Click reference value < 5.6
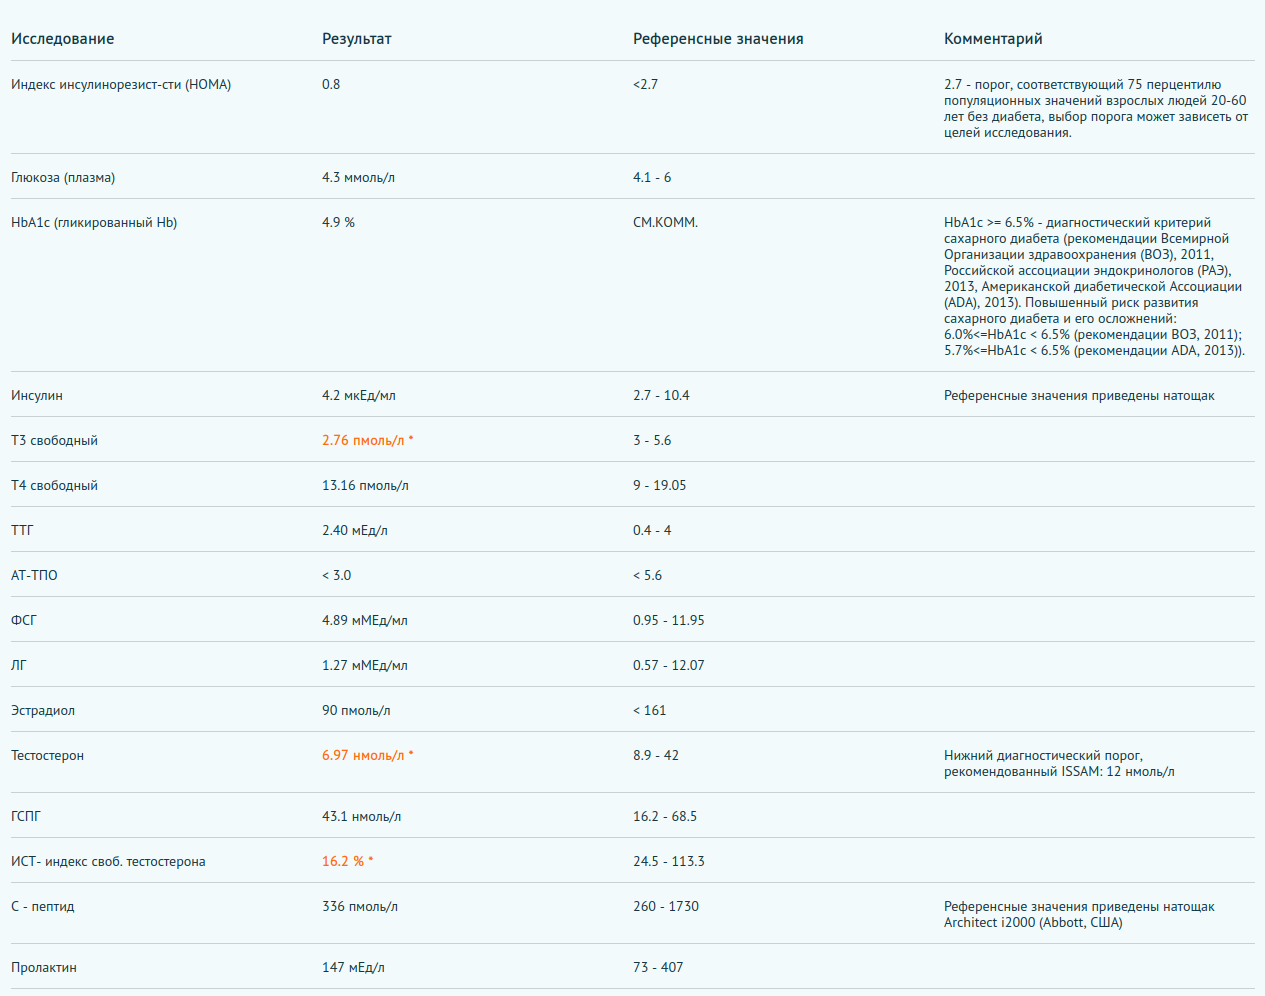Image resolution: width=1265 pixels, height=996 pixels. point(647,576)
